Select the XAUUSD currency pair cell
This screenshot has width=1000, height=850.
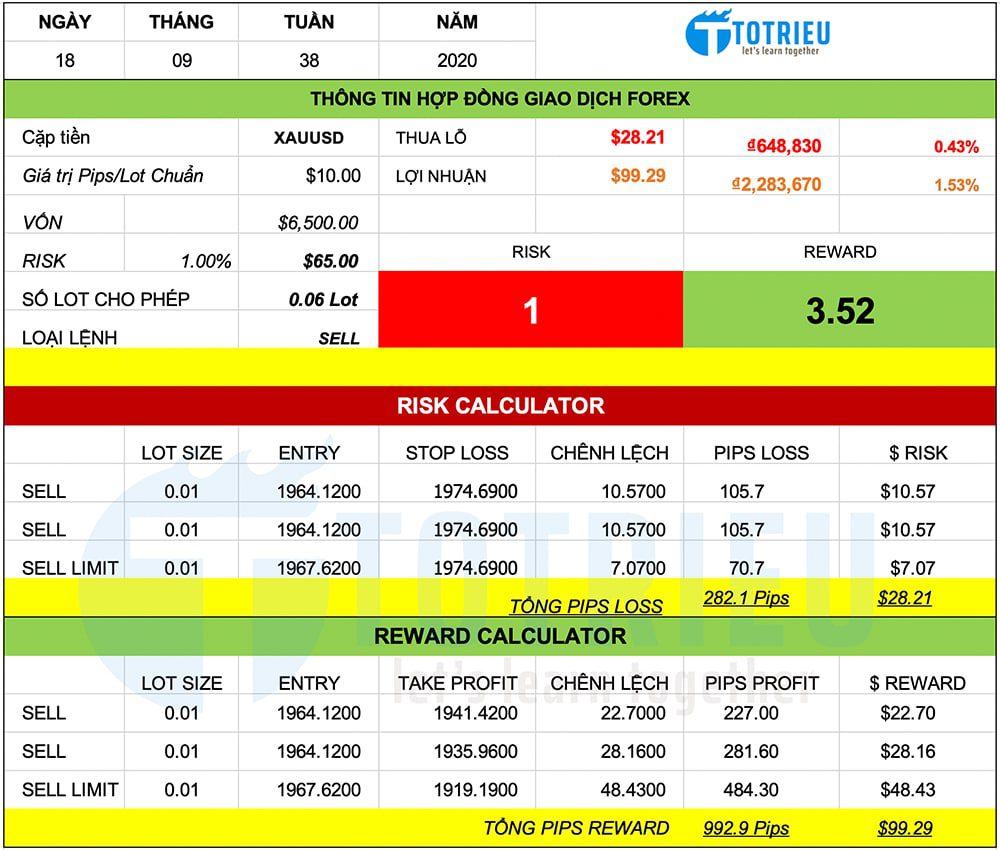tap(309, 138)
